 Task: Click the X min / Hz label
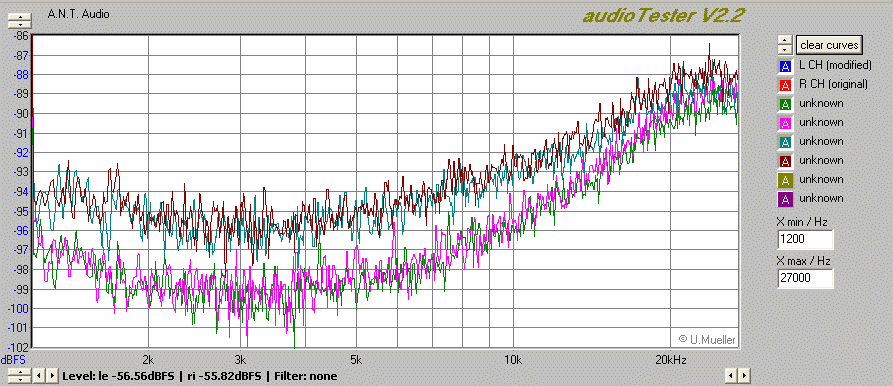pyautogui.click(x=802, y=222)
